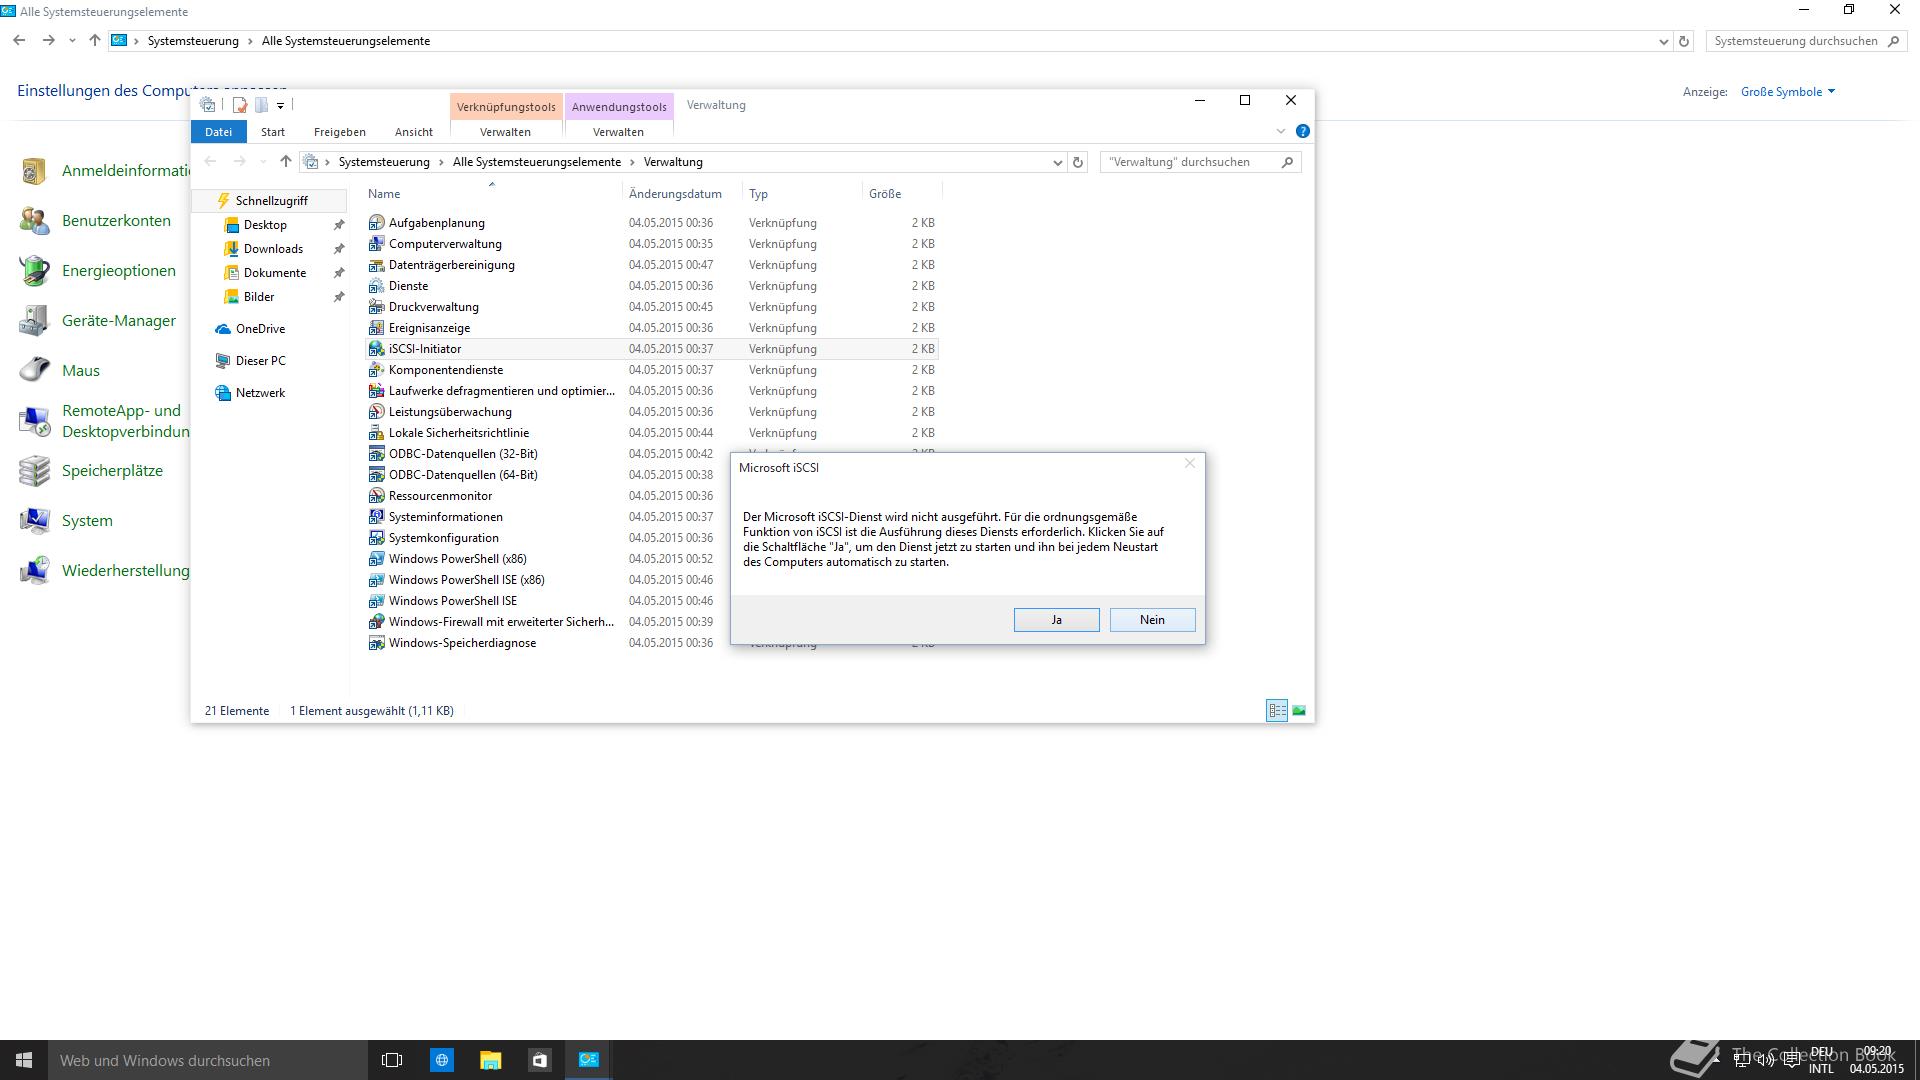Screen dimensions: 1920x1080
Task: Open the Explorer help question mark icon
Action: tap(1302, 131)
